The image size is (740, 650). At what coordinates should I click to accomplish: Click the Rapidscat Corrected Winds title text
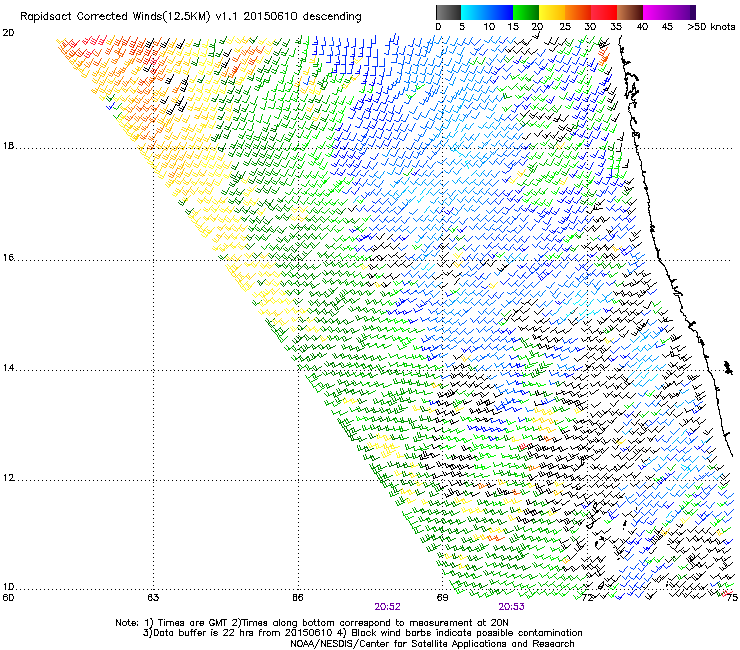coord(191,17)
